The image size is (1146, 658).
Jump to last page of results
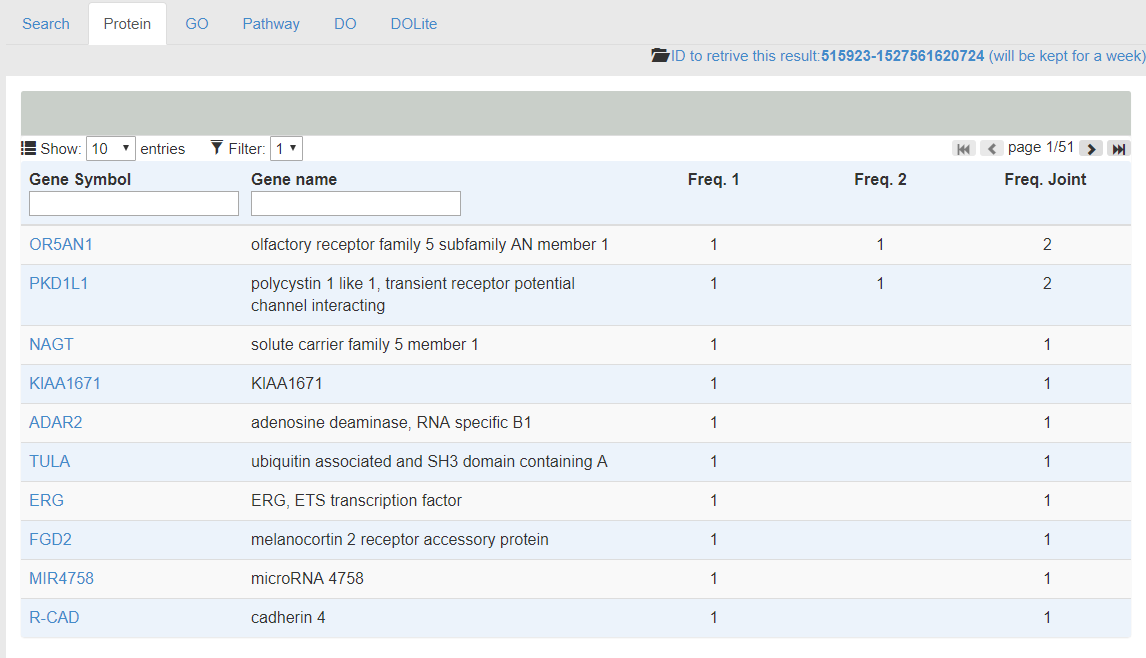[1119, 149]
